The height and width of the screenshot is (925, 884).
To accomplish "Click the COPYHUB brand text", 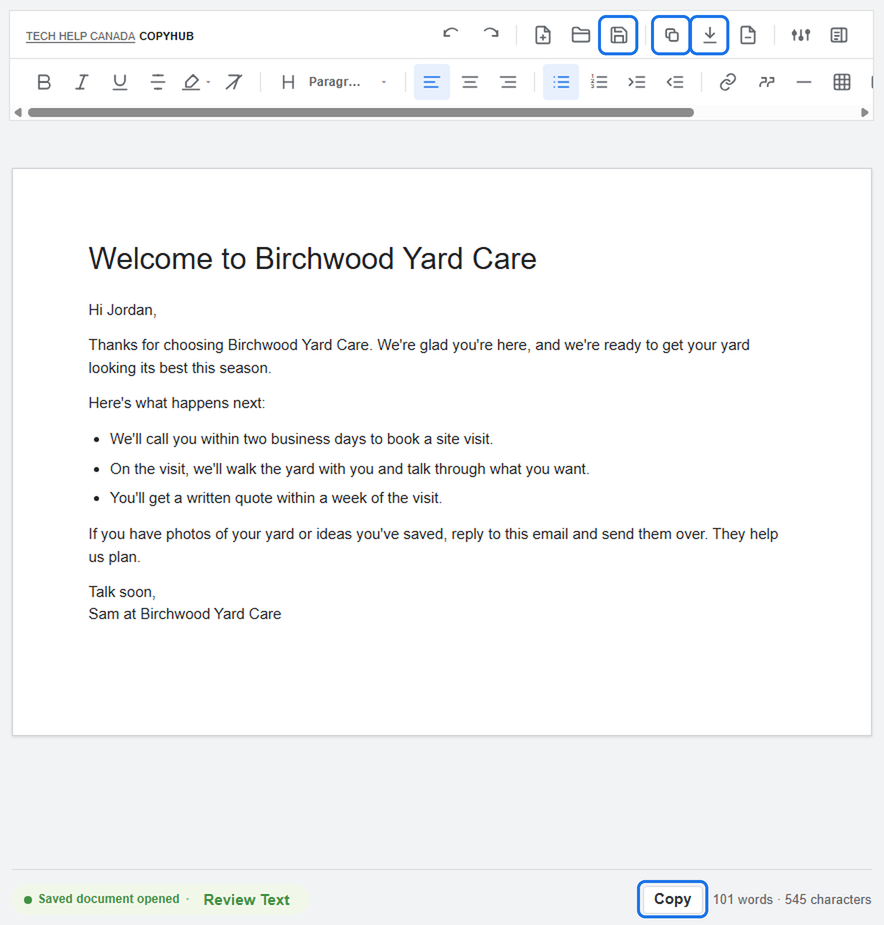I will 166,36.
